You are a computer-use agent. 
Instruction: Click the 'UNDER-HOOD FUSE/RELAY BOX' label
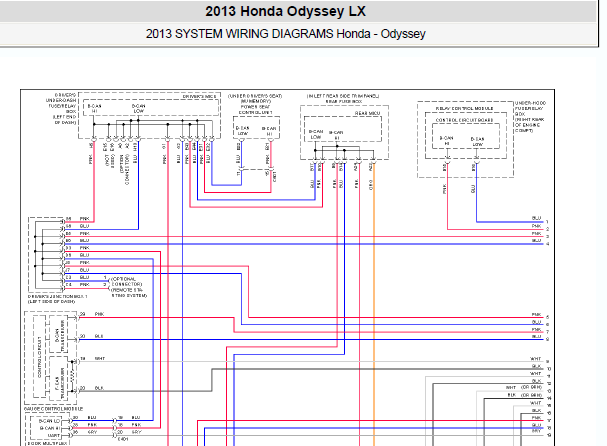tap(530, 109)
